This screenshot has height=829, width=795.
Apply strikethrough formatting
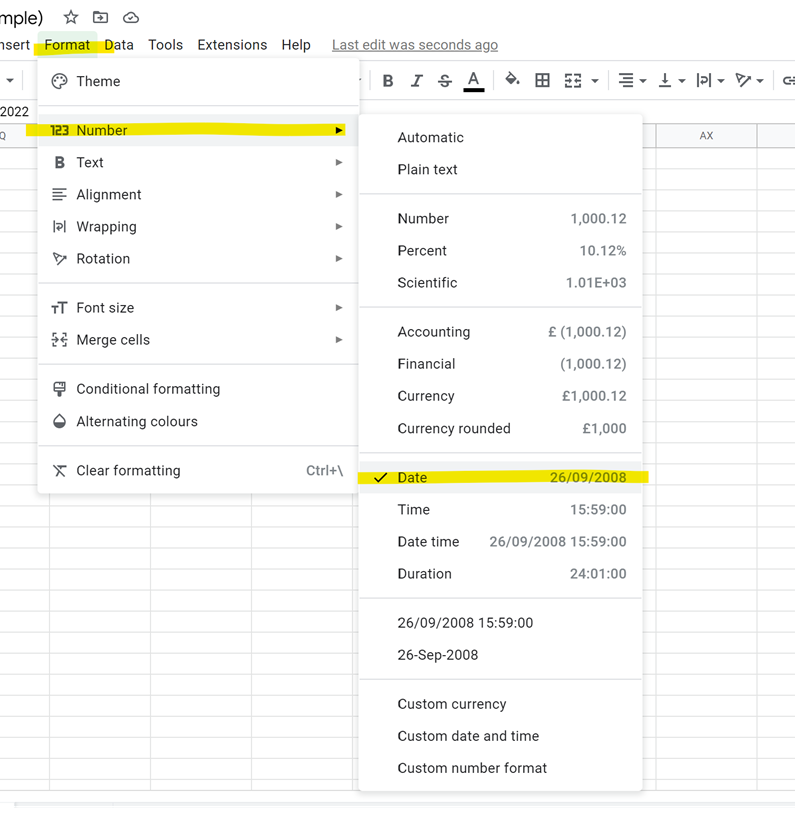point(445,81)
